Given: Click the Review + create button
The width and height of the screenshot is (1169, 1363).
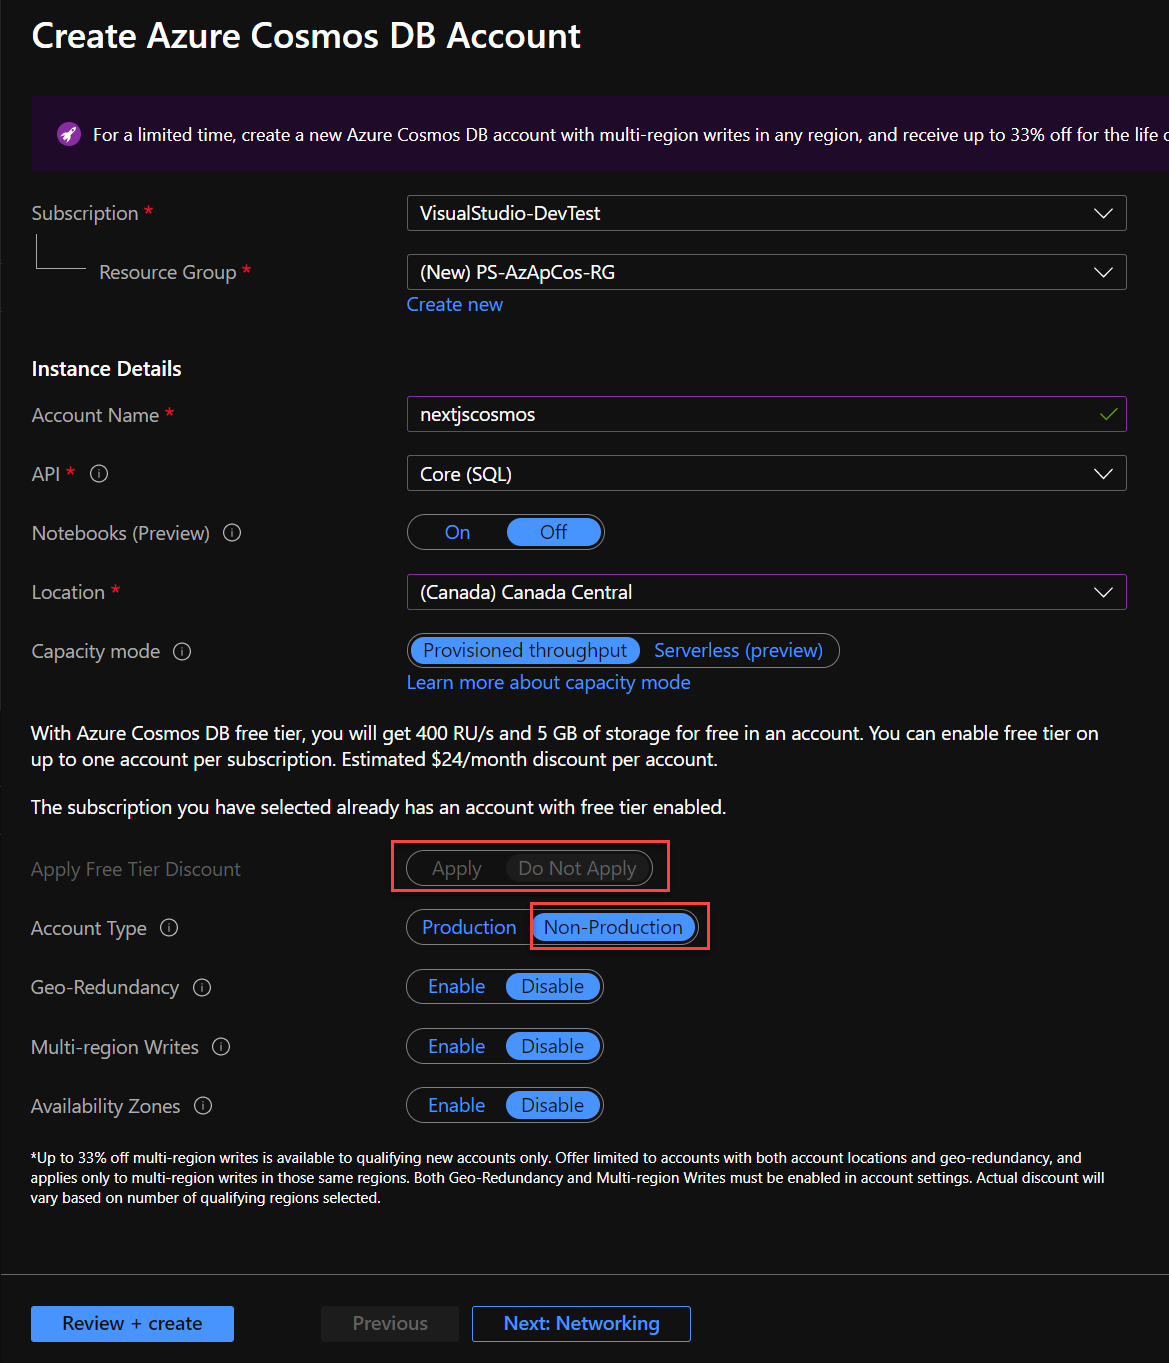Looking at the screenshot, I should pyautogui.click(x=132, y=1324).
